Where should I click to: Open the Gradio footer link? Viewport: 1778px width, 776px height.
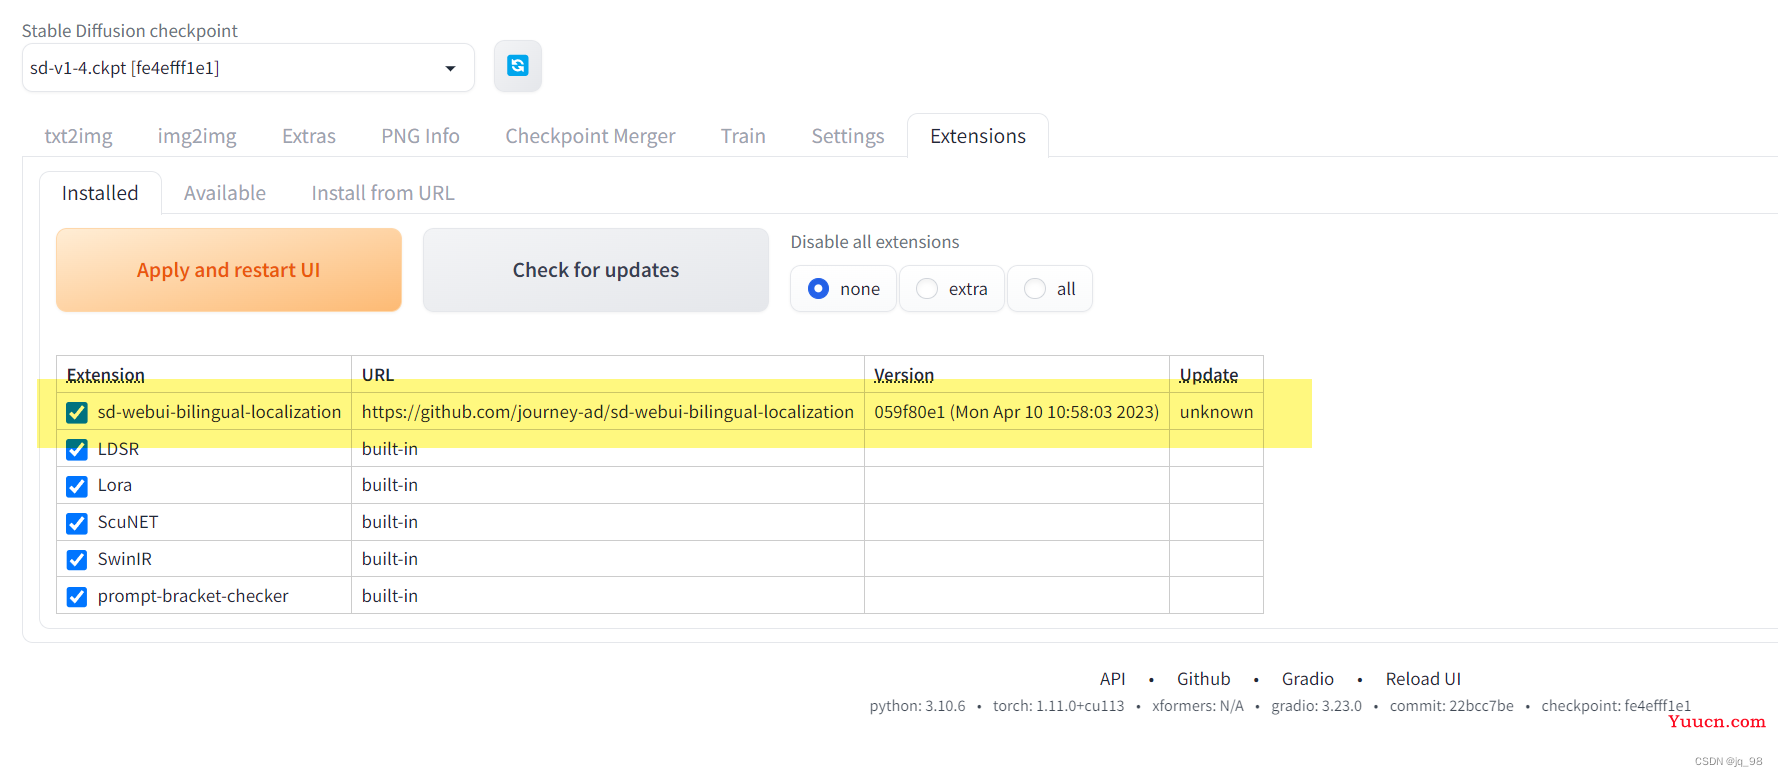point(1308,679)
